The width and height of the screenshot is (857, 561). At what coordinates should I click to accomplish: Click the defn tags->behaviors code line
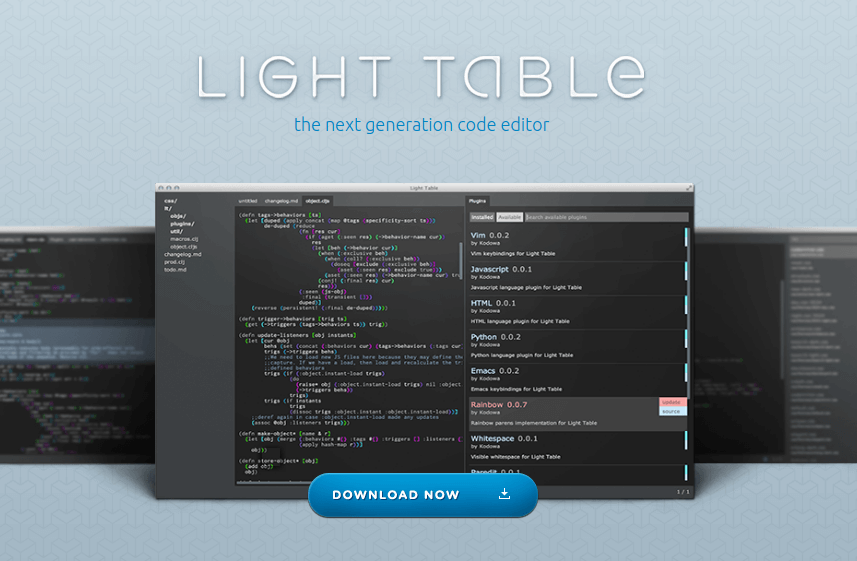coord(280,215)
